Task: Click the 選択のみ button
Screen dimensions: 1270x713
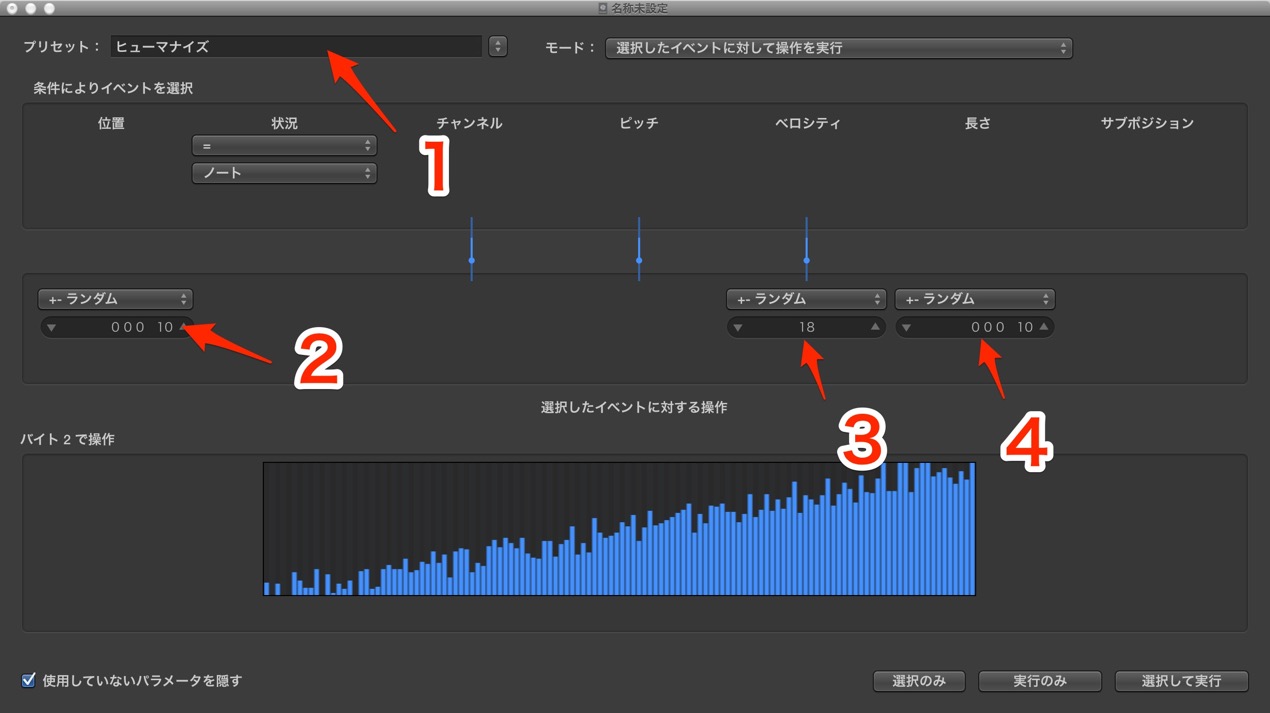Action: 919,681
